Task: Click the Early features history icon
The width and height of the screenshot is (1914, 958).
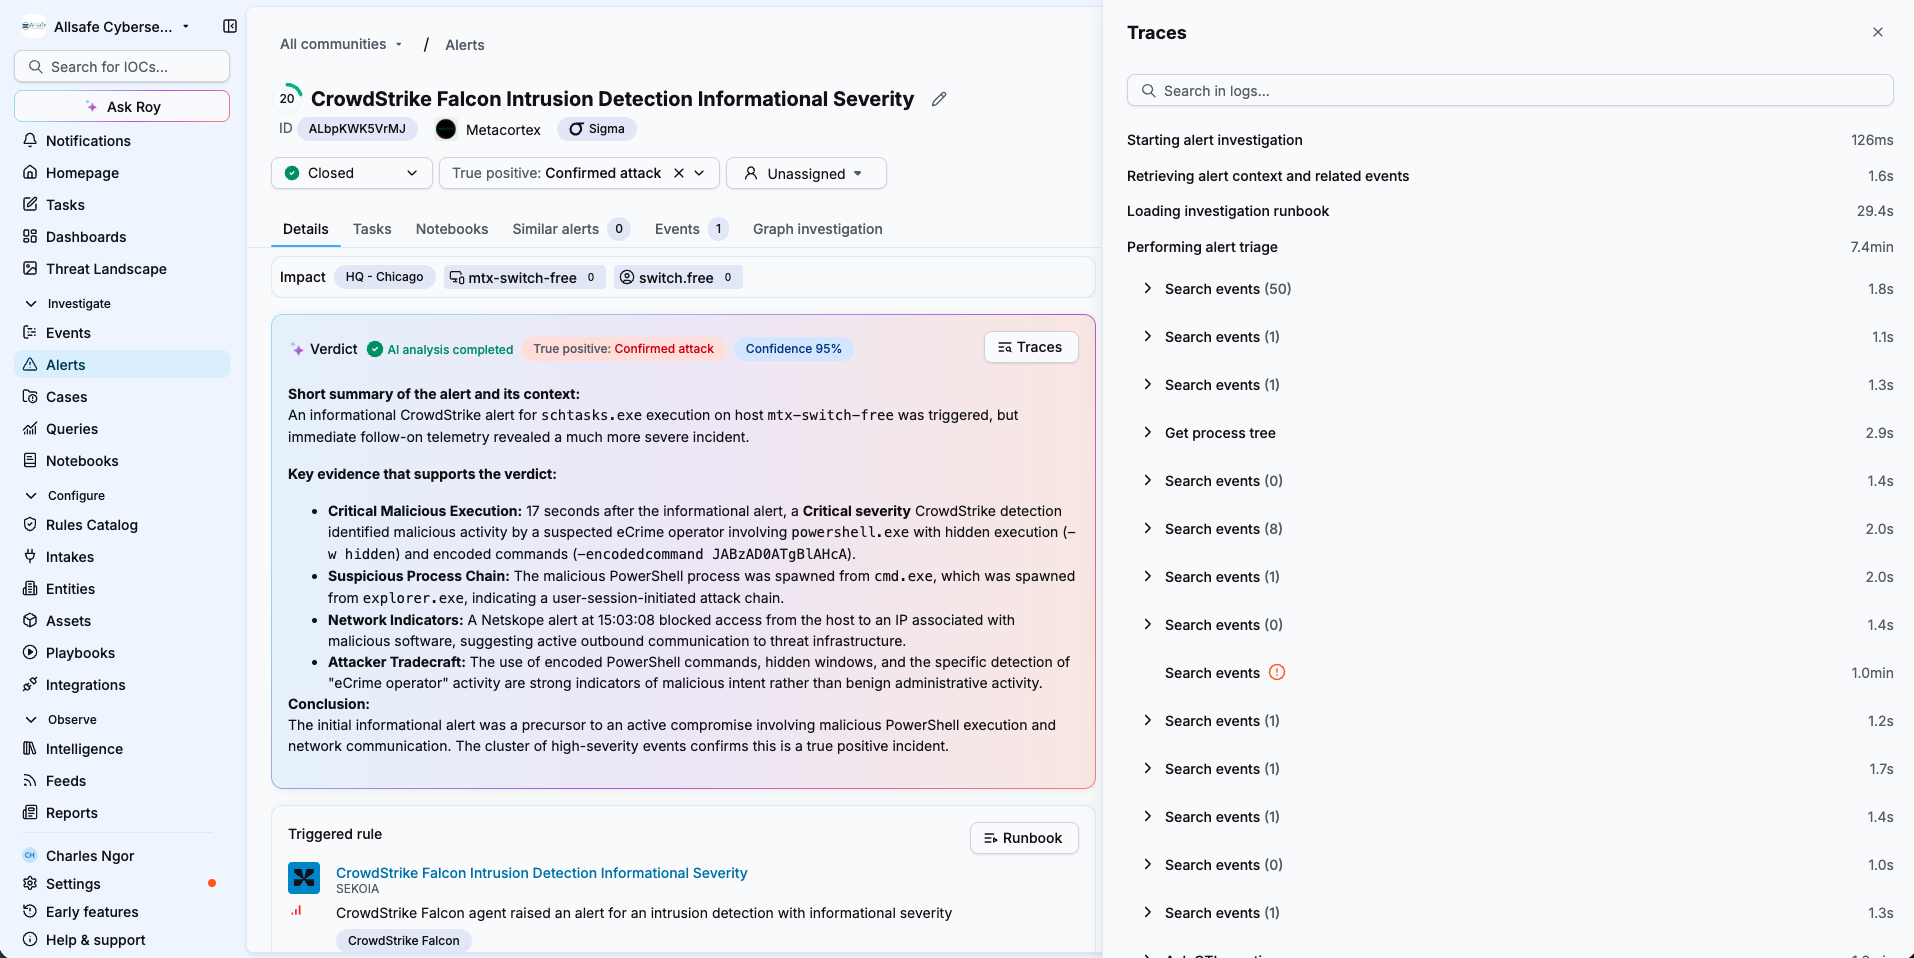Action: (x=30, y=911)
